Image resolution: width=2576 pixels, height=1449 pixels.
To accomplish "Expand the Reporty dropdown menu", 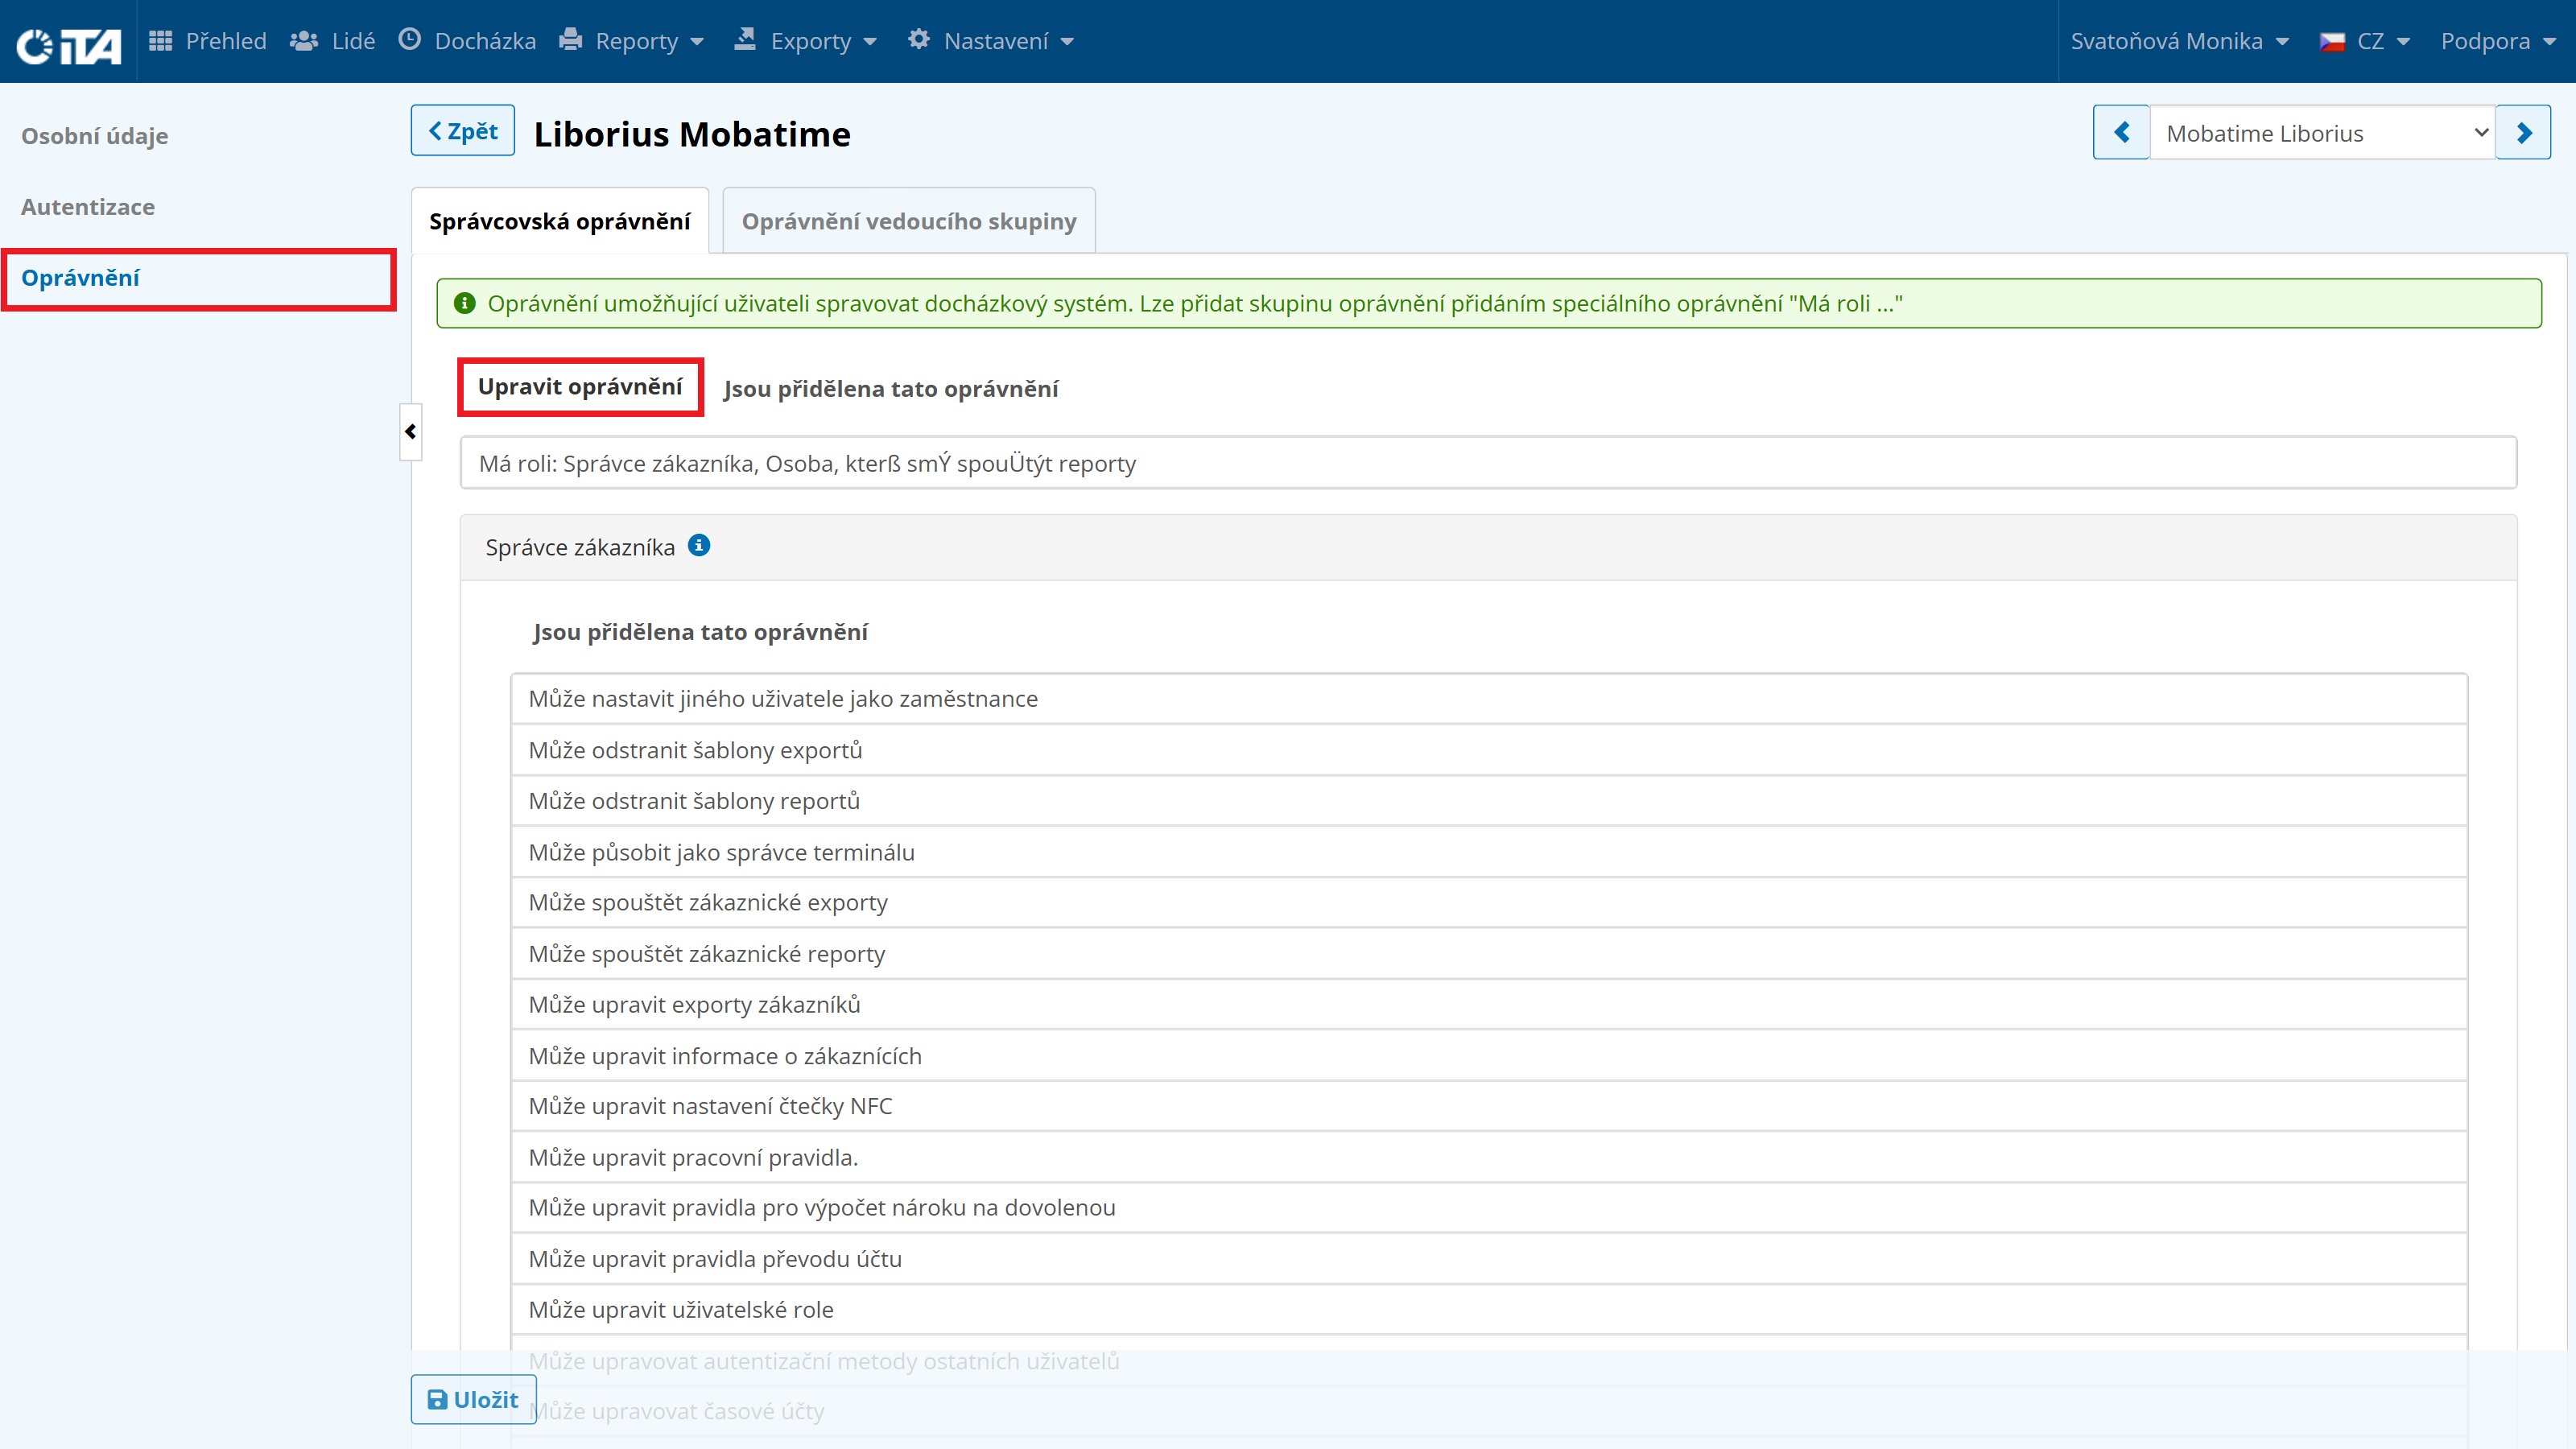I will [x=632, y=41].
